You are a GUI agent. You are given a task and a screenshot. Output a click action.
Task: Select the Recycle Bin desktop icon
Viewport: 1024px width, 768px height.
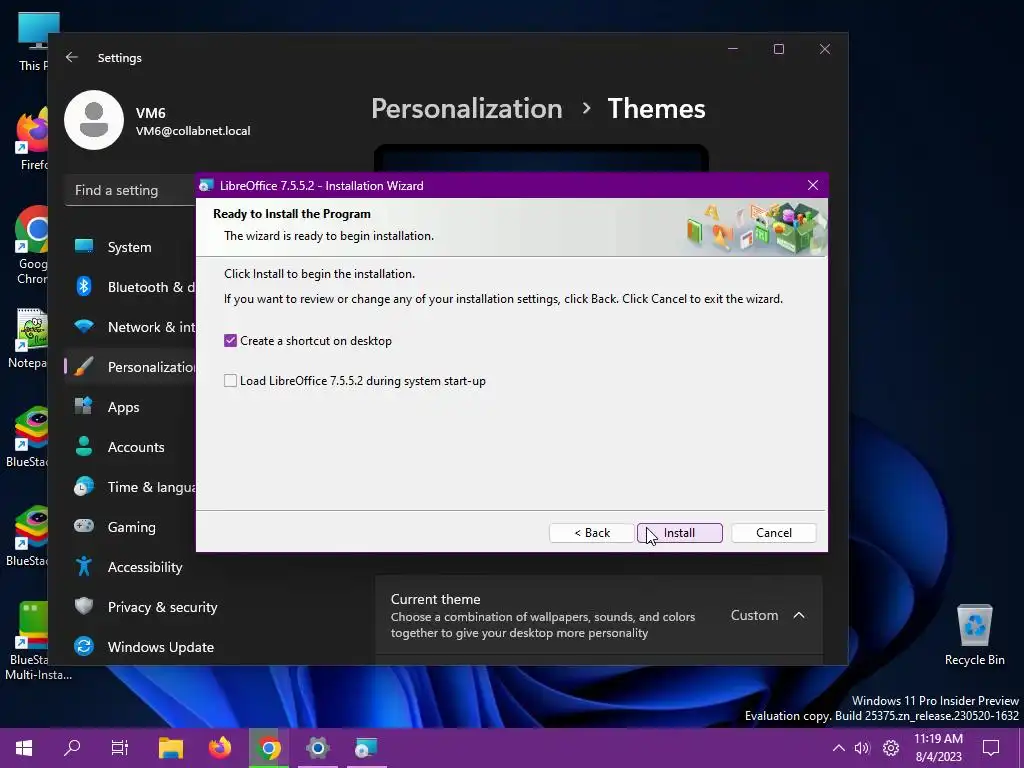point(974,634)
